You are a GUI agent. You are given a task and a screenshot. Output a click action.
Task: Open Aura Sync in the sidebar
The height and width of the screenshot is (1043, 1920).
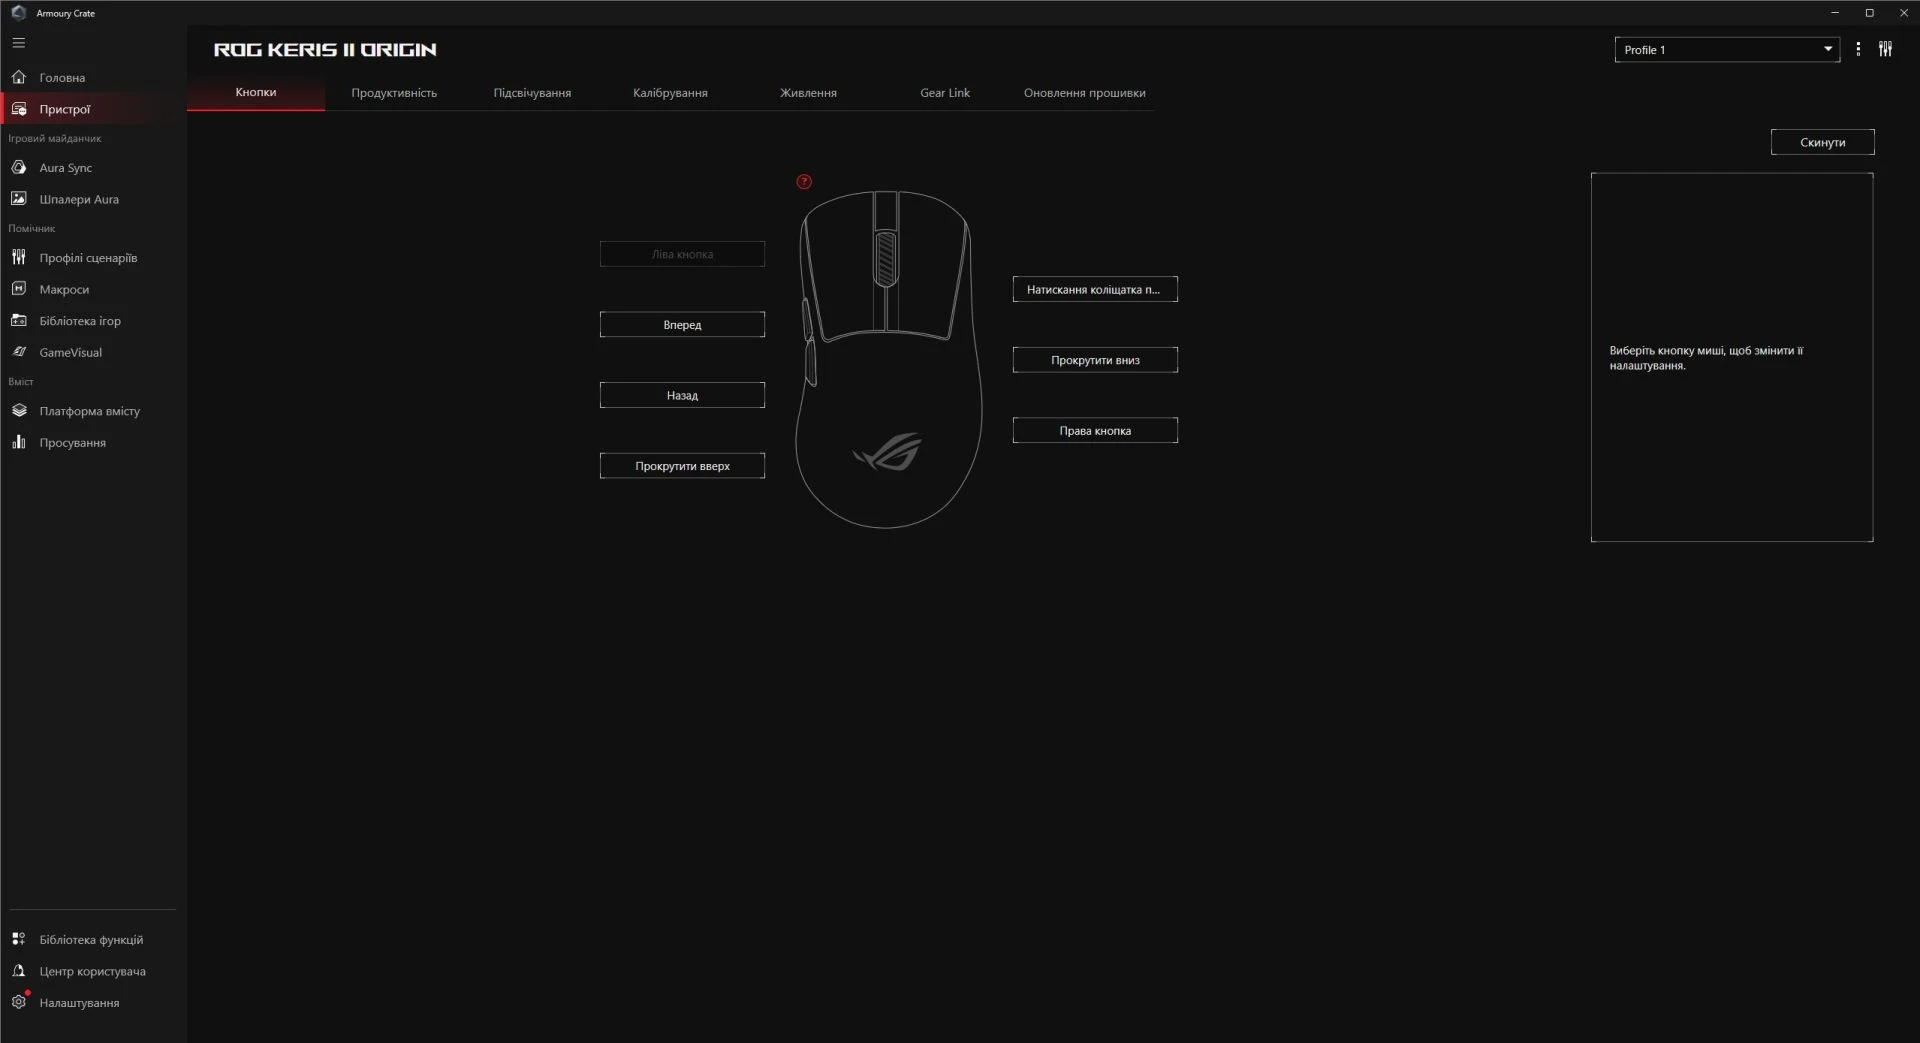tap(93, 167)
